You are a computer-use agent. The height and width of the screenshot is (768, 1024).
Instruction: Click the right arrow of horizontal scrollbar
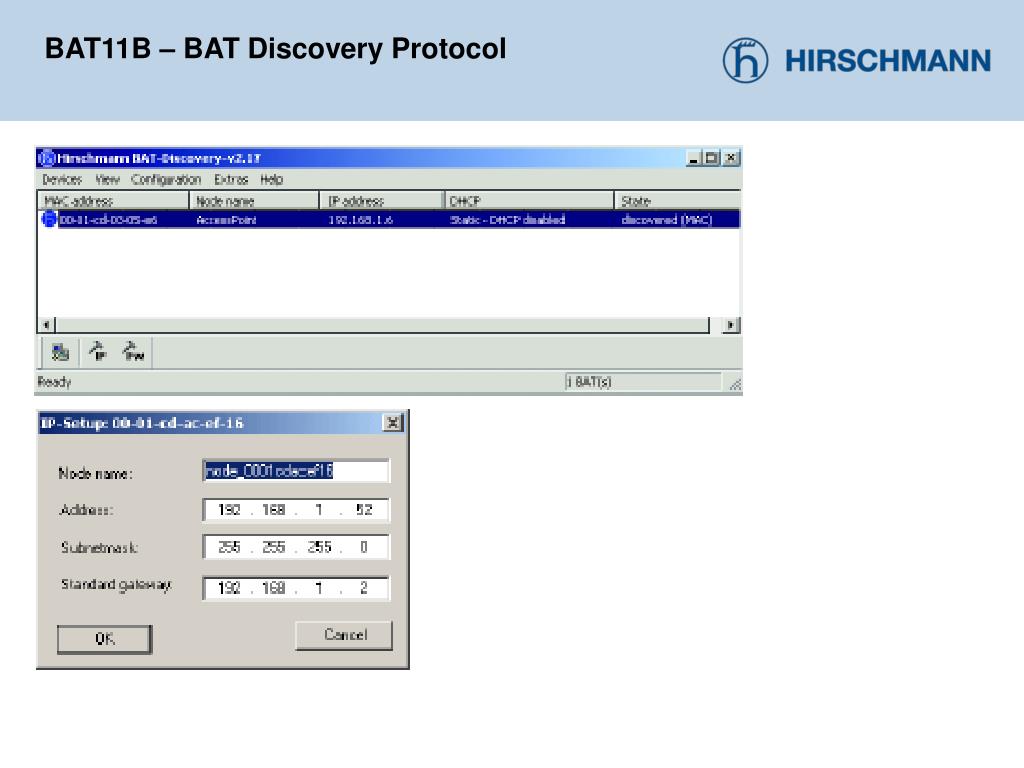coord(731,325)
